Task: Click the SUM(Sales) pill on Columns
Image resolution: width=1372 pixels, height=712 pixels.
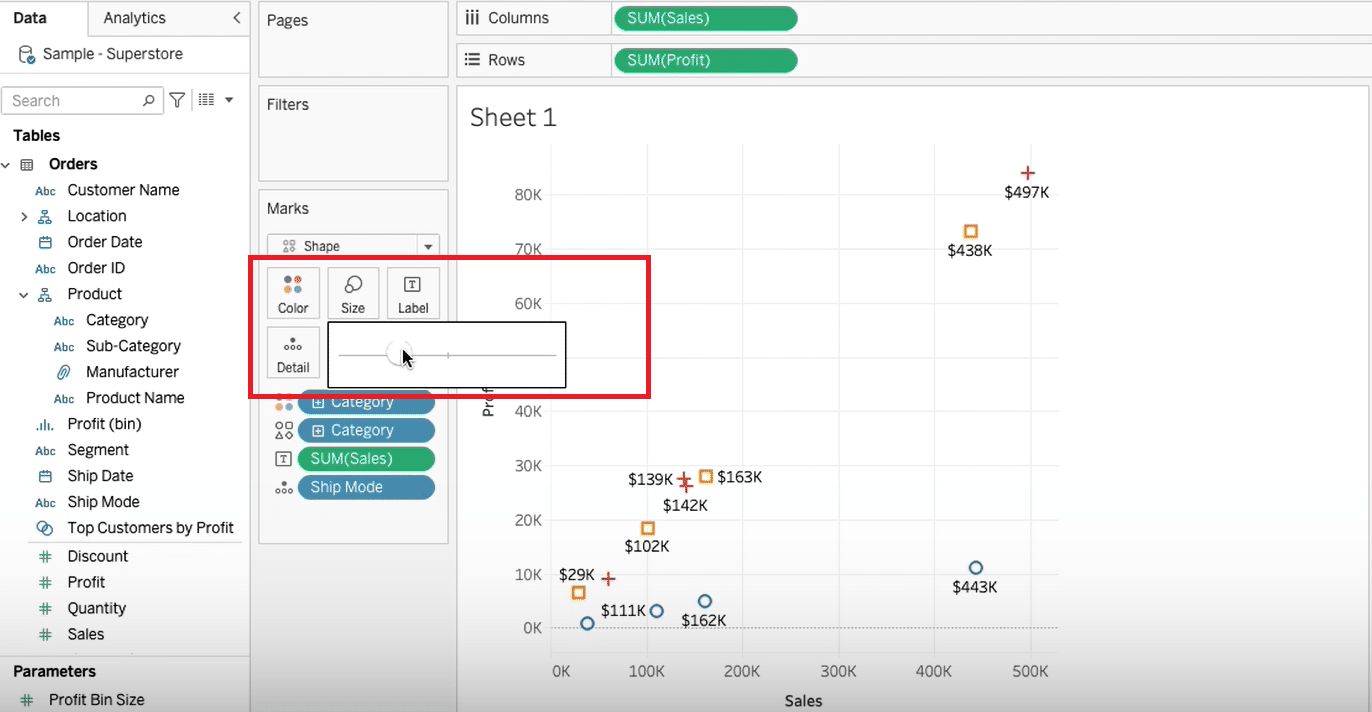Action: (705, 18)
